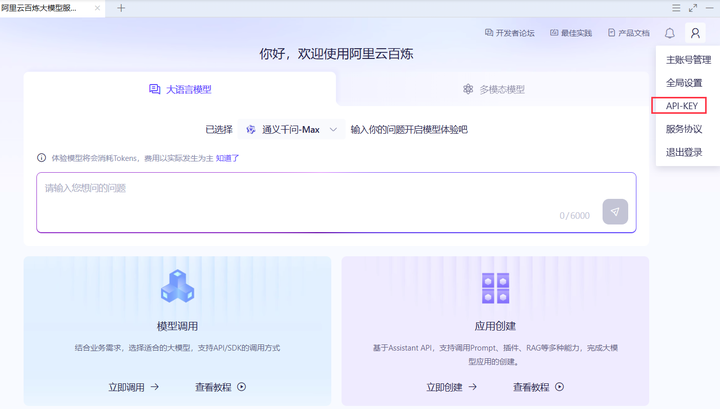The image size is (720, 409).
Task: Open 服务协议 from the user menu
Action: point(684,129)
